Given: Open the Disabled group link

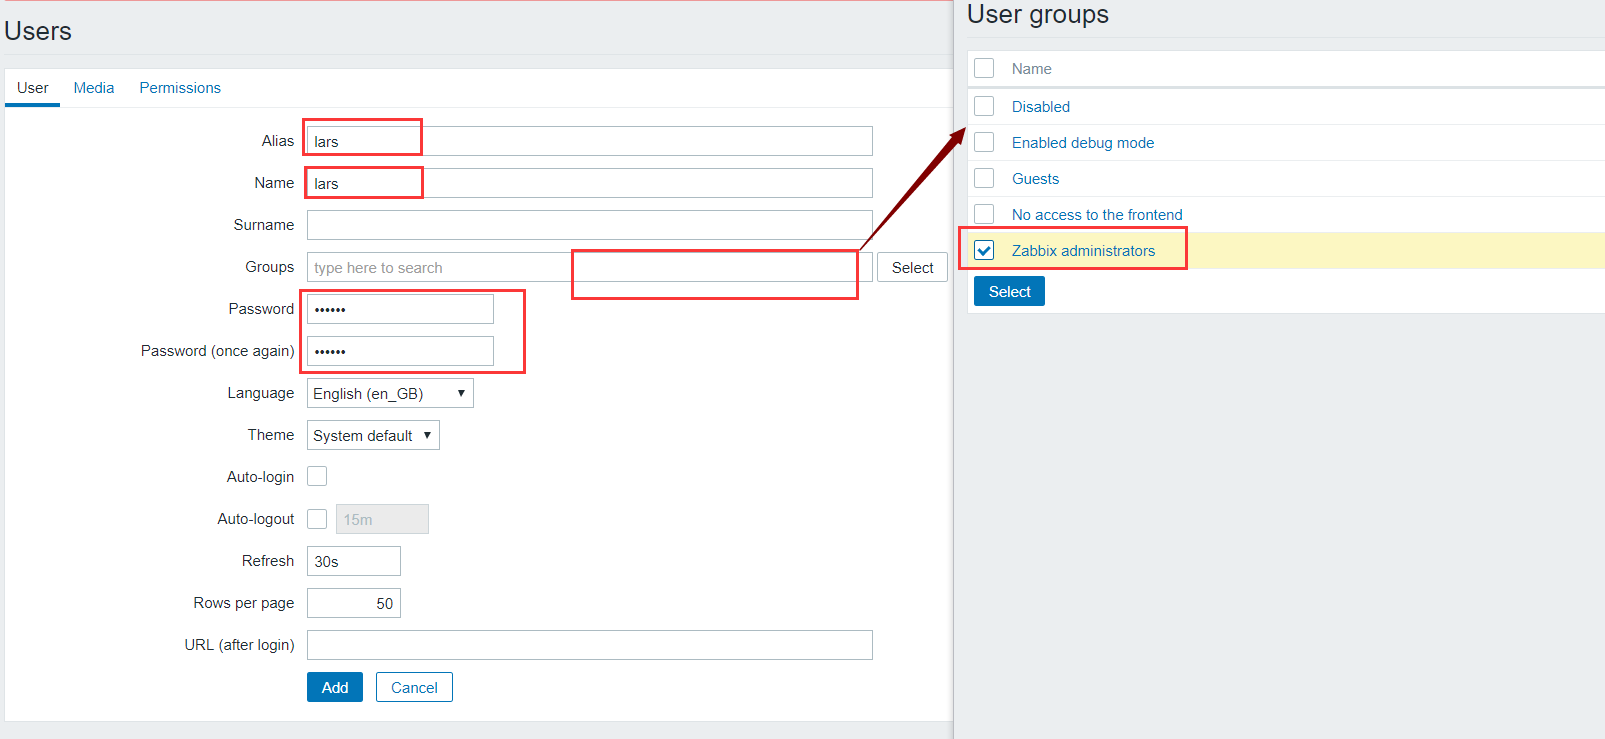Looking at the screenshot, I should tap(1040, 107).
